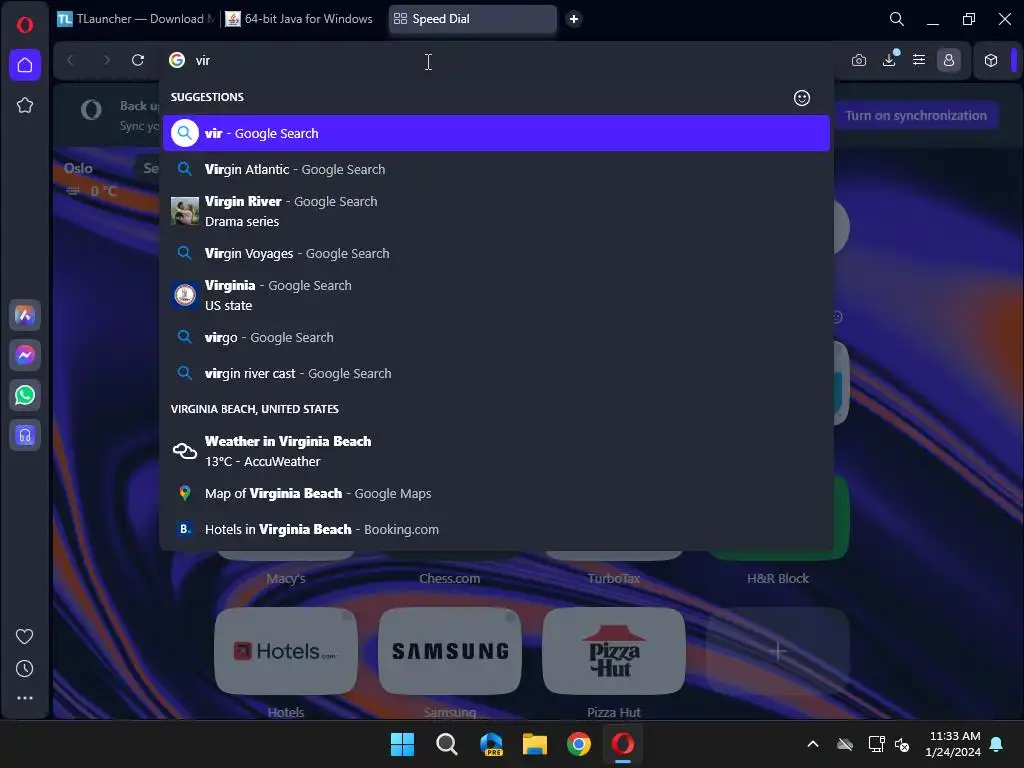This screenshot has height=768, width=1024.
Task: Open the user profile account icon
Action: tap(949, 60)
